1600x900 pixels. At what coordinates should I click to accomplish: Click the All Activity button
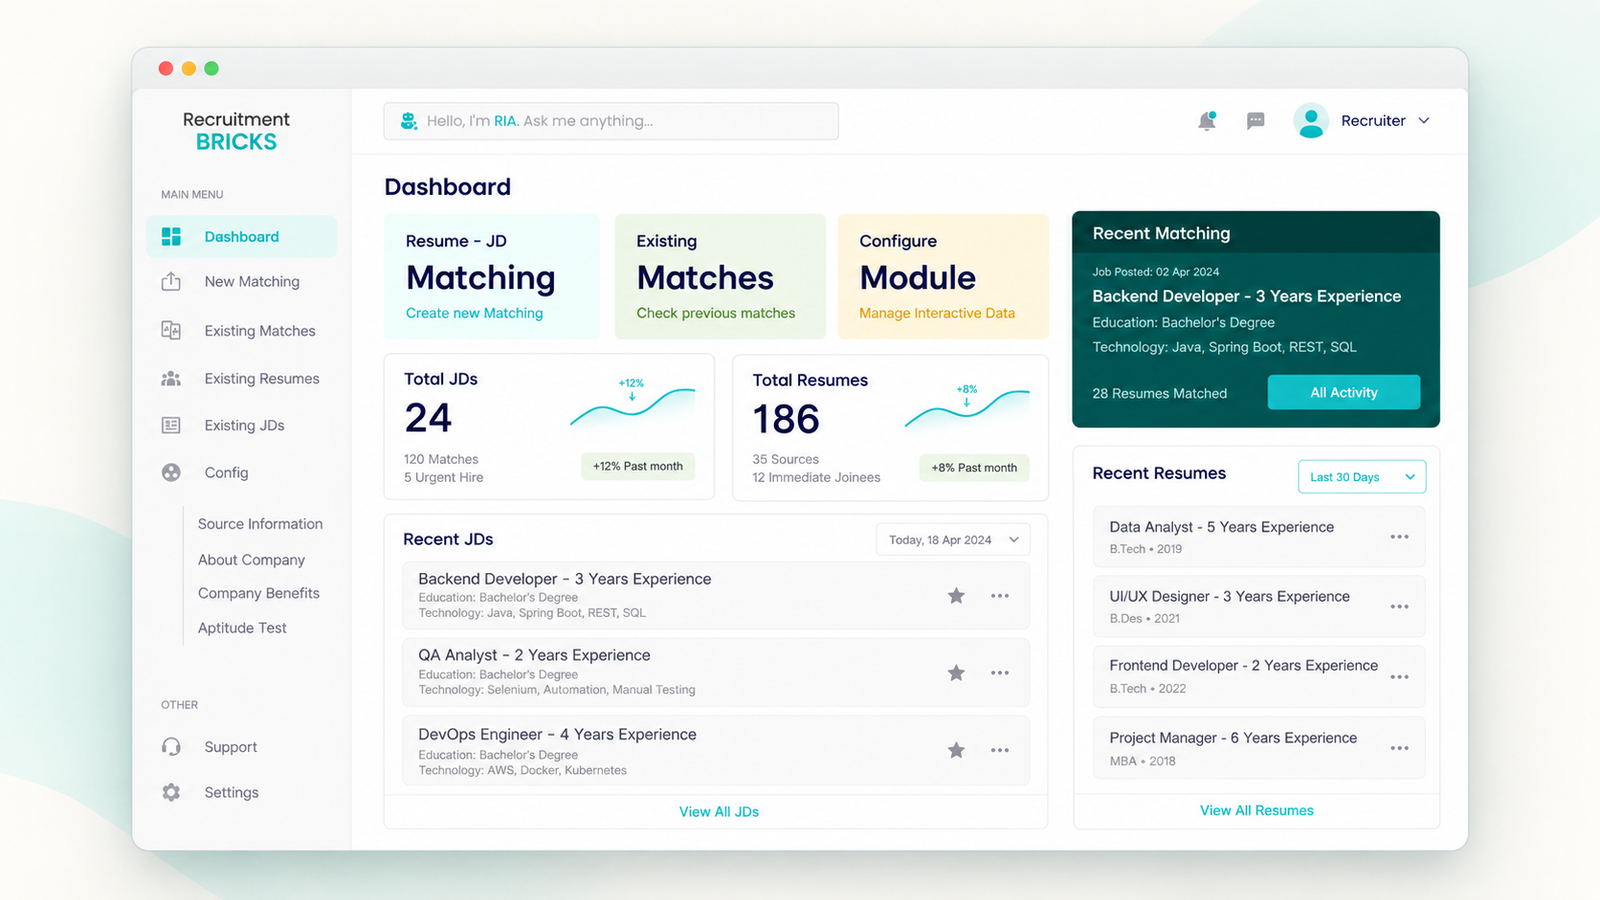(1344, 392)
